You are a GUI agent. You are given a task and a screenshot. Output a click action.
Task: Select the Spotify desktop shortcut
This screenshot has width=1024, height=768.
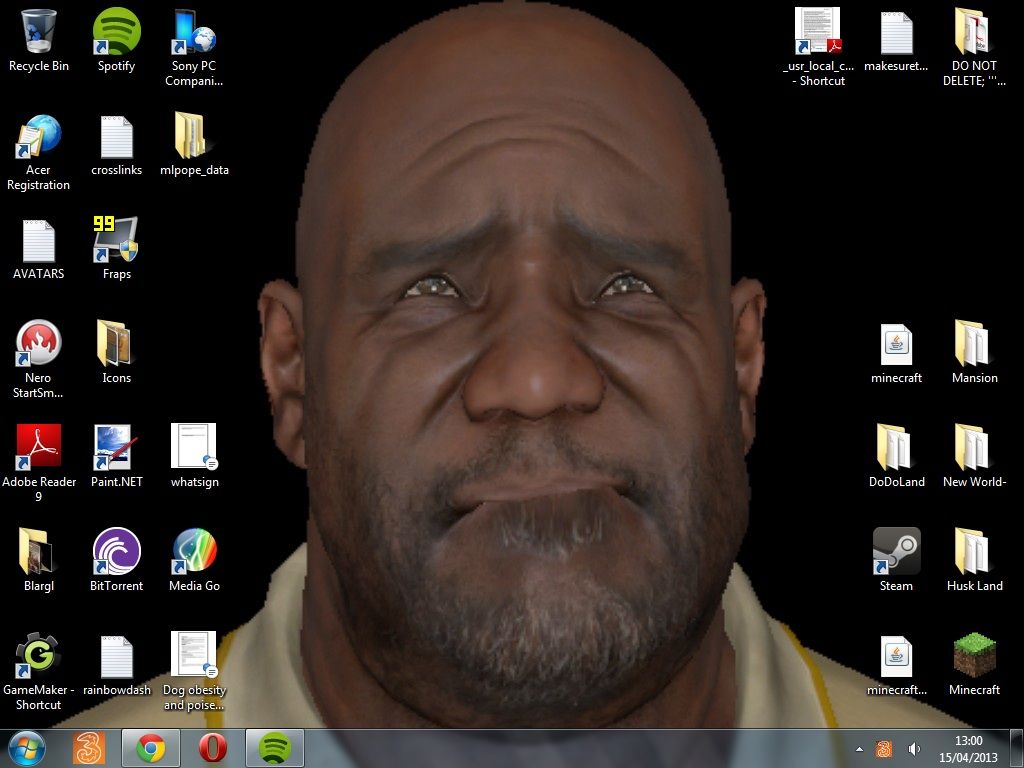[x=116, y=40]
